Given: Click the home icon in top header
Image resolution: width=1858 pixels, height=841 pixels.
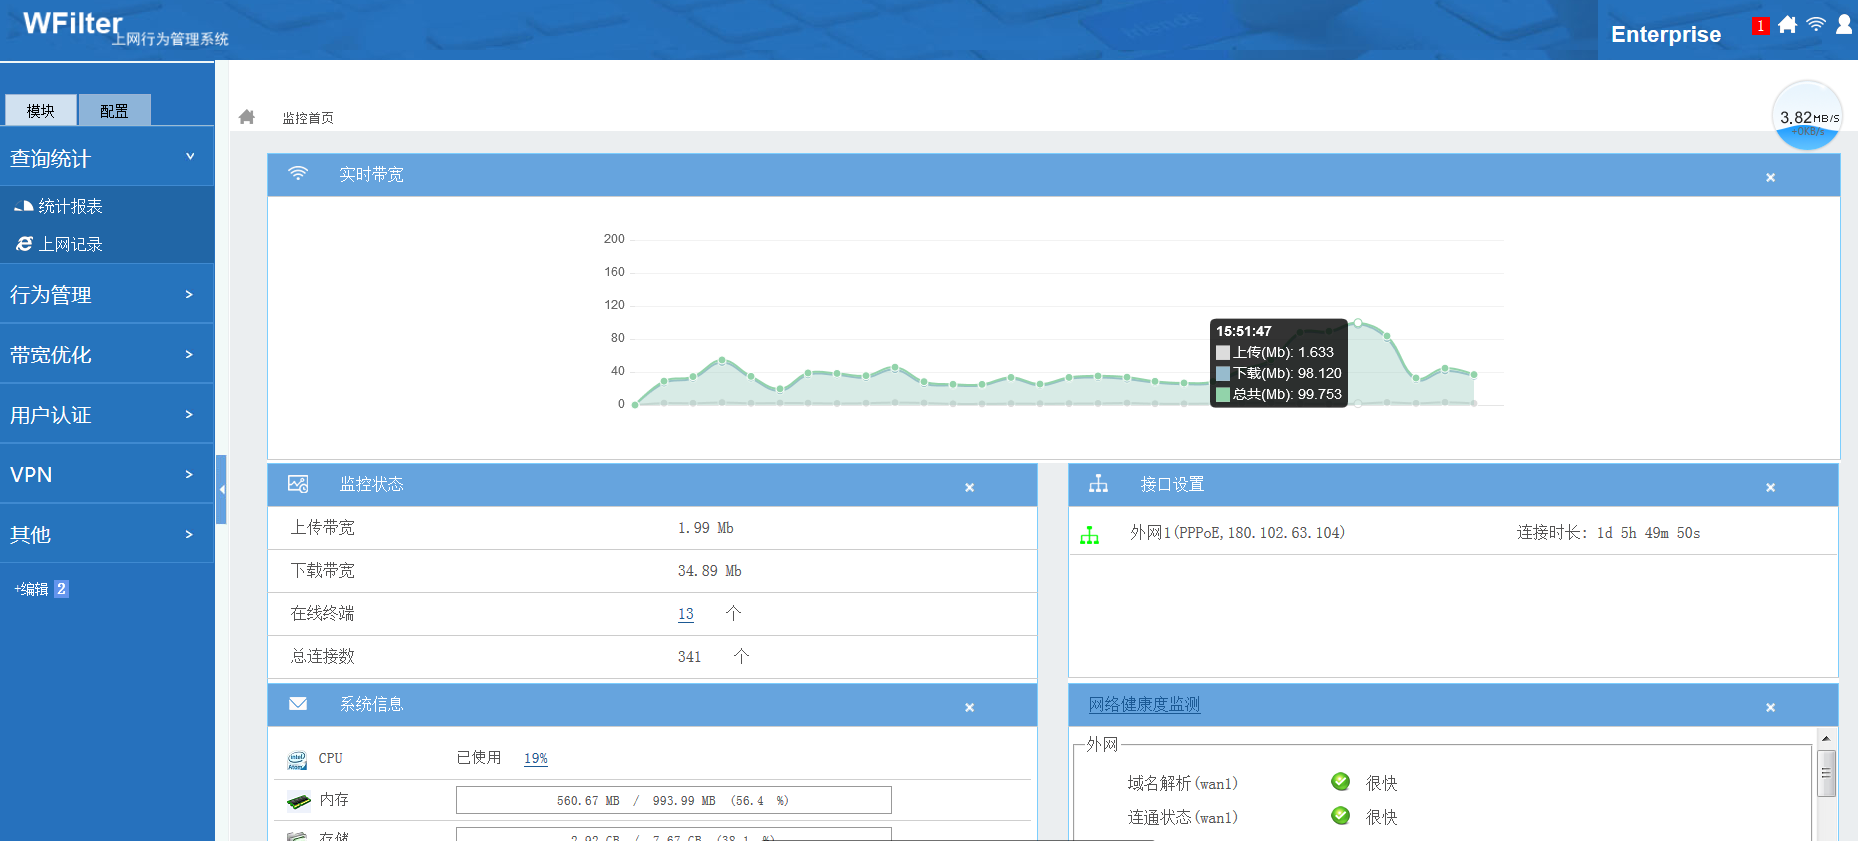Looking at the screenshot, I should [x=1787, y=25].
